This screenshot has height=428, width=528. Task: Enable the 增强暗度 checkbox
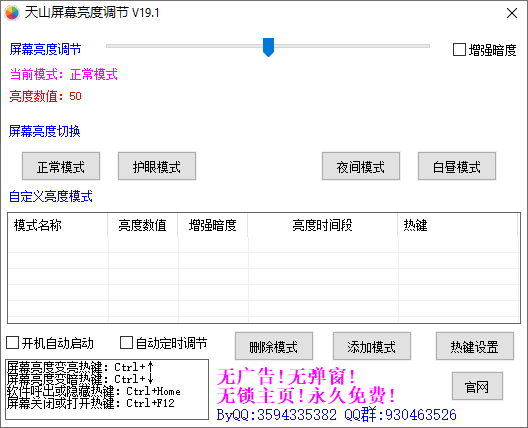(x=459, y=50)
